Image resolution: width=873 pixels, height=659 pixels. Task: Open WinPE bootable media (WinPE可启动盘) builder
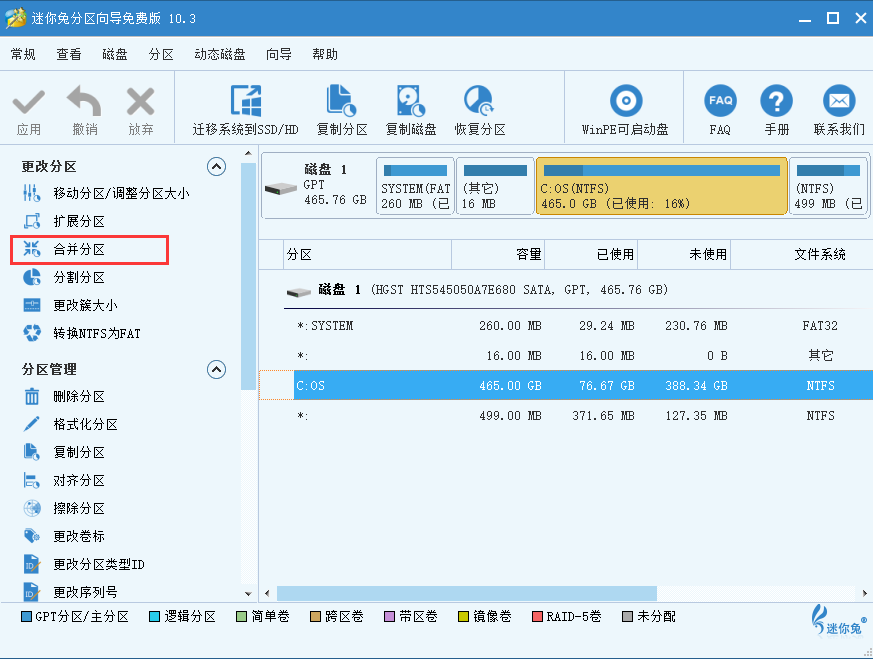[x=625, y=111]
